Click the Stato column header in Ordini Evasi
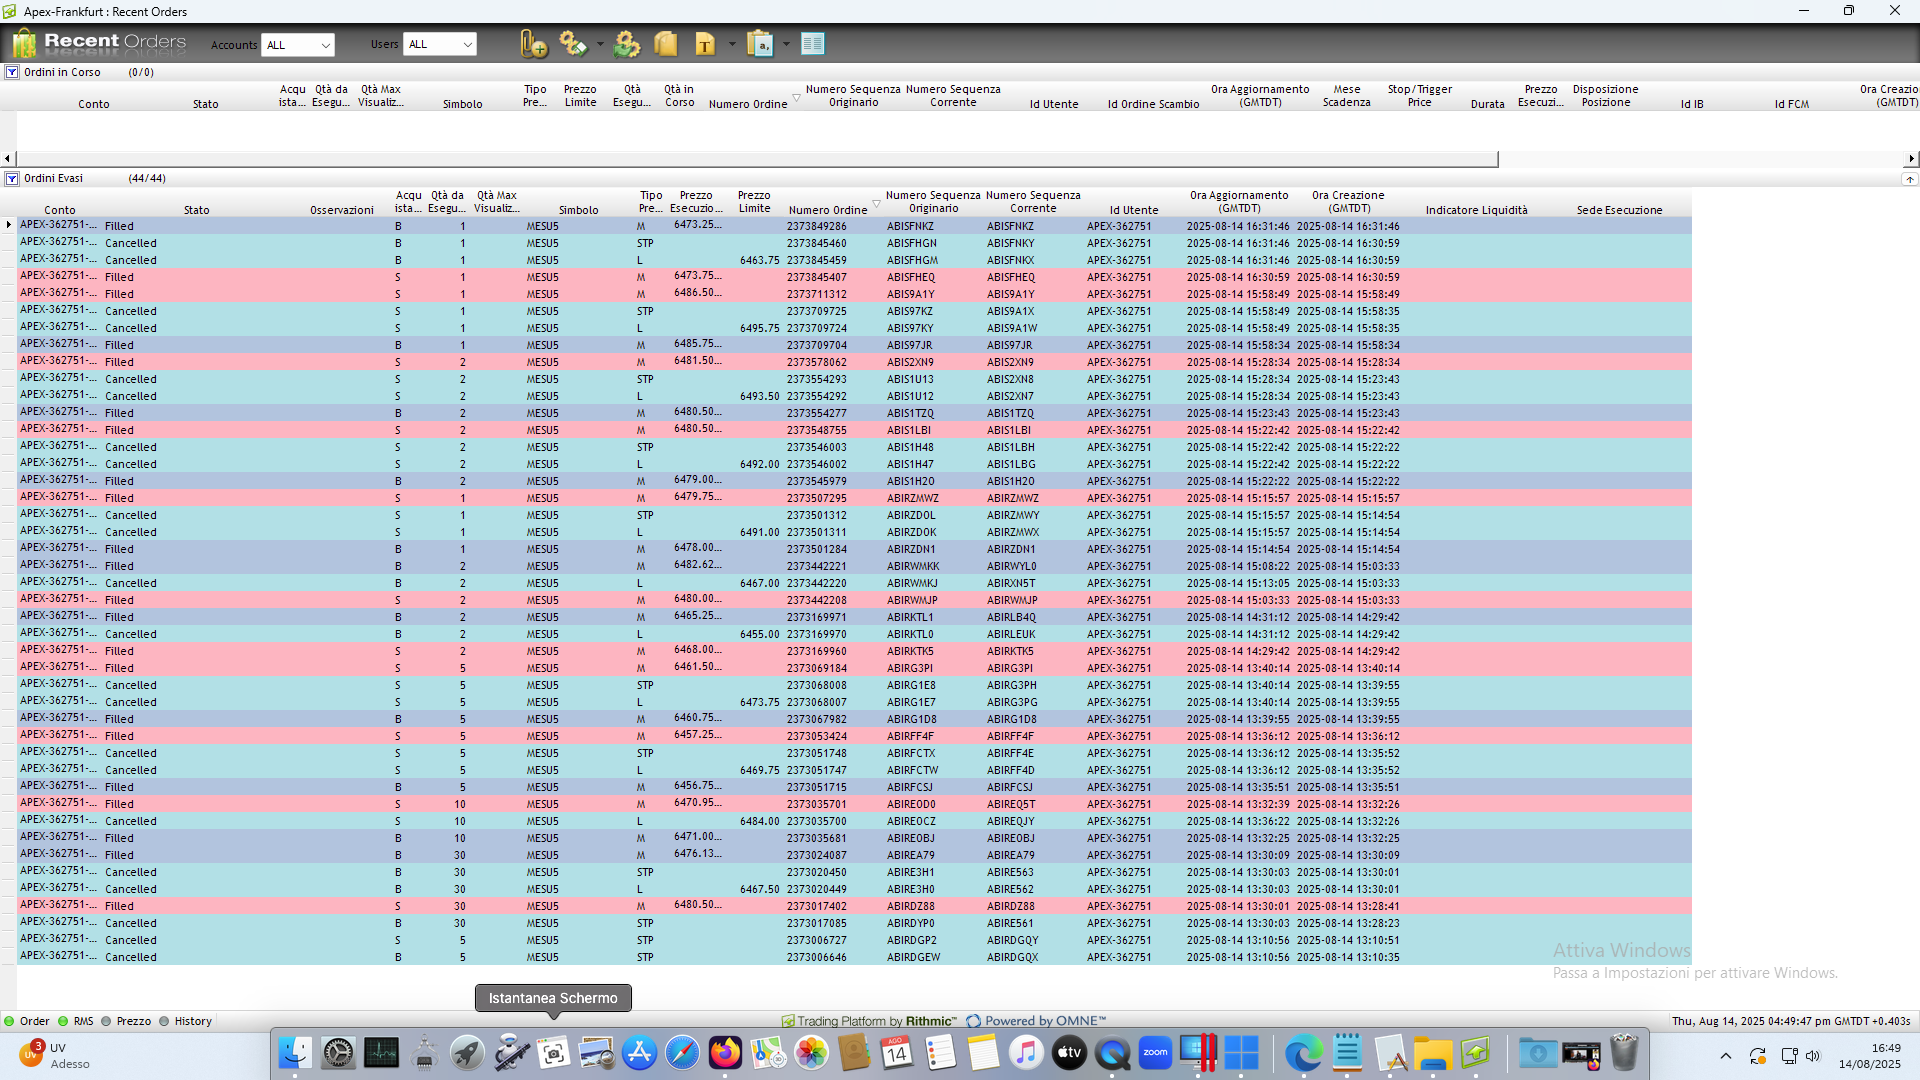 (x=197, y=210)
